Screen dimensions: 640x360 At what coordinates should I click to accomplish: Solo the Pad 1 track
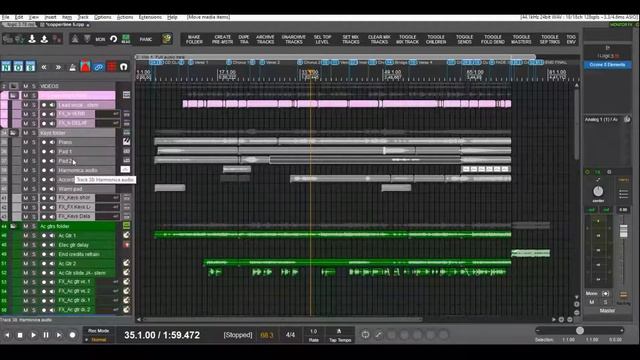pyautogui.click(x=34, y=151)
